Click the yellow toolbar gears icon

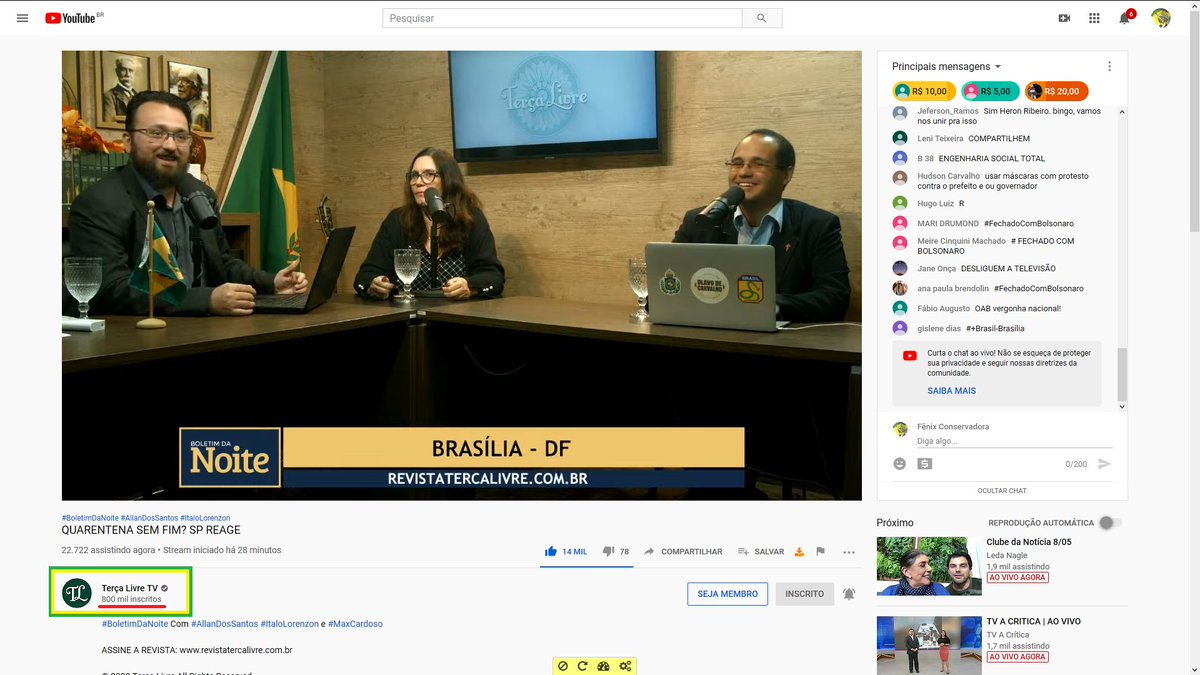click(x=625, y=666)
